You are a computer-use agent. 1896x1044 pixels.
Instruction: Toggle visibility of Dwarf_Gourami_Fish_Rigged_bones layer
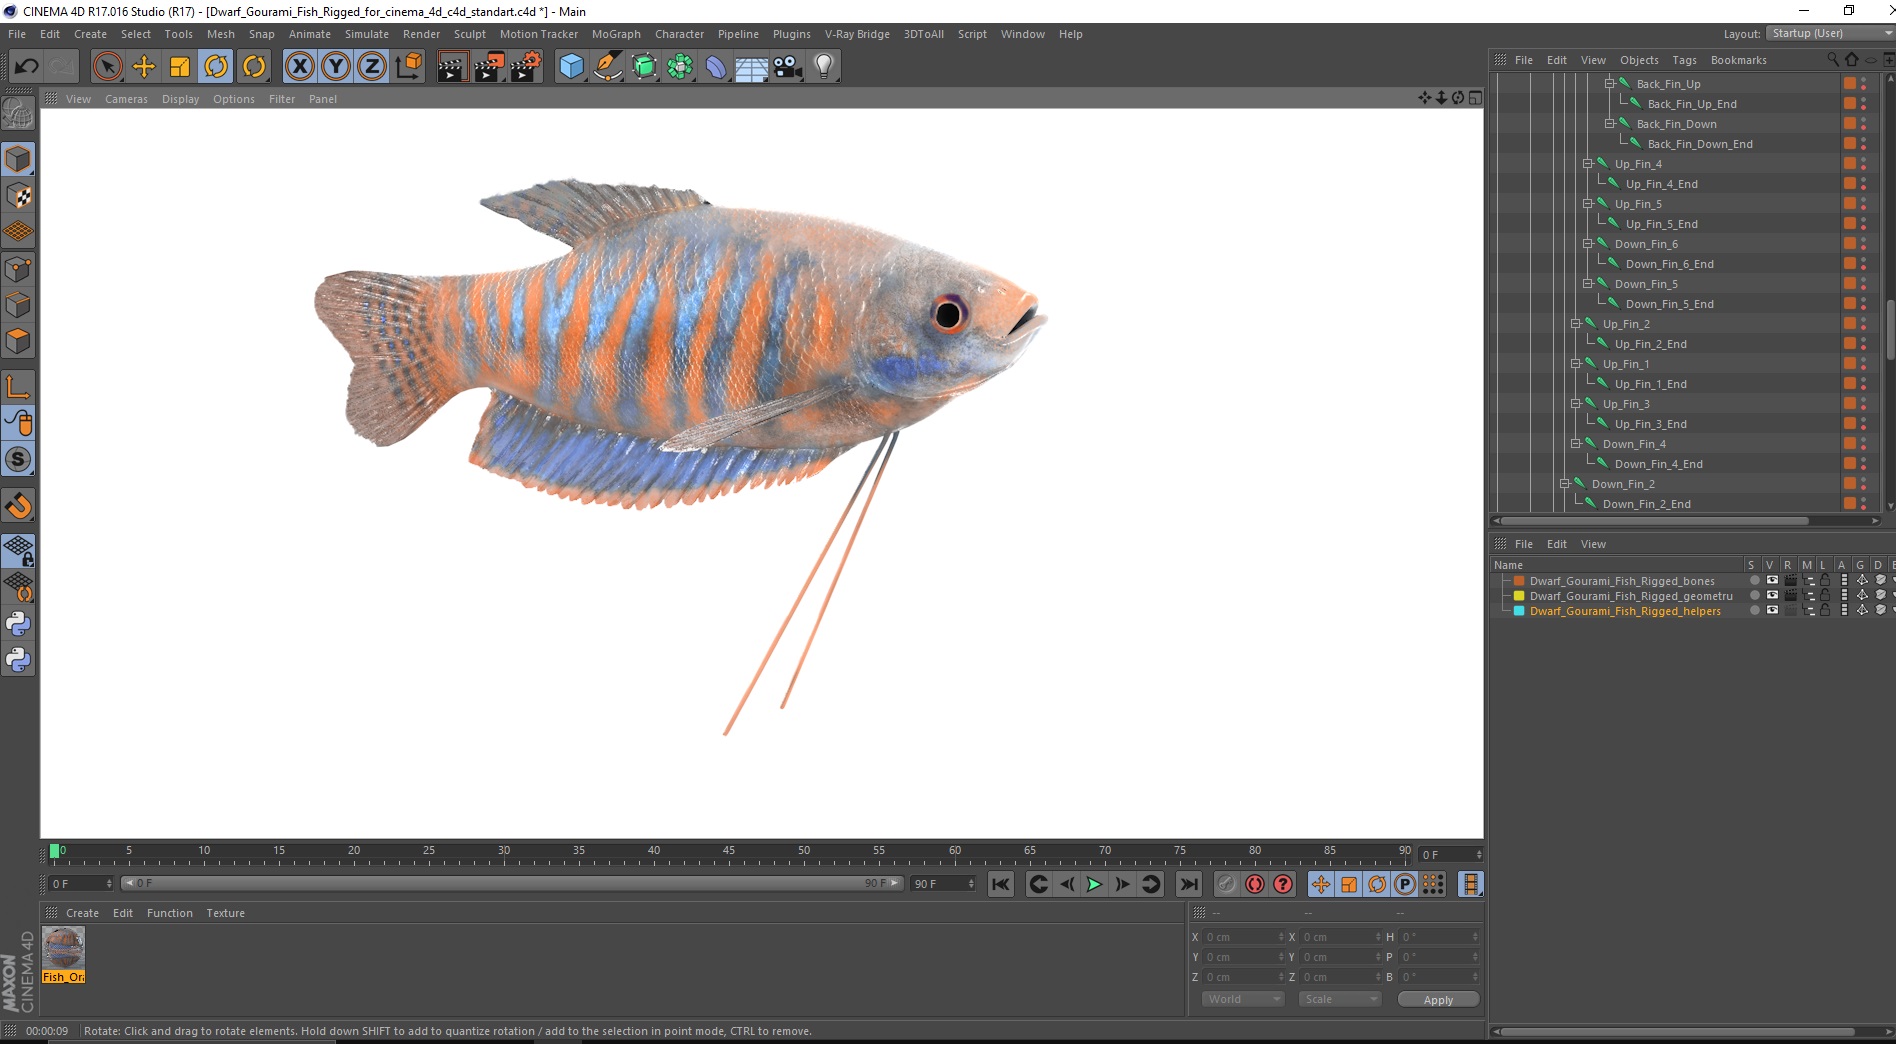point(1772,581)
